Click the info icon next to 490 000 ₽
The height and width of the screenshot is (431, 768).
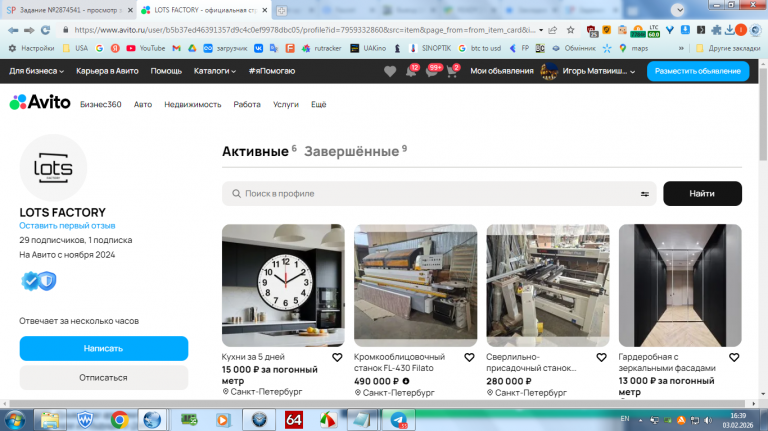pyautogui.click(x=406, y=381)
